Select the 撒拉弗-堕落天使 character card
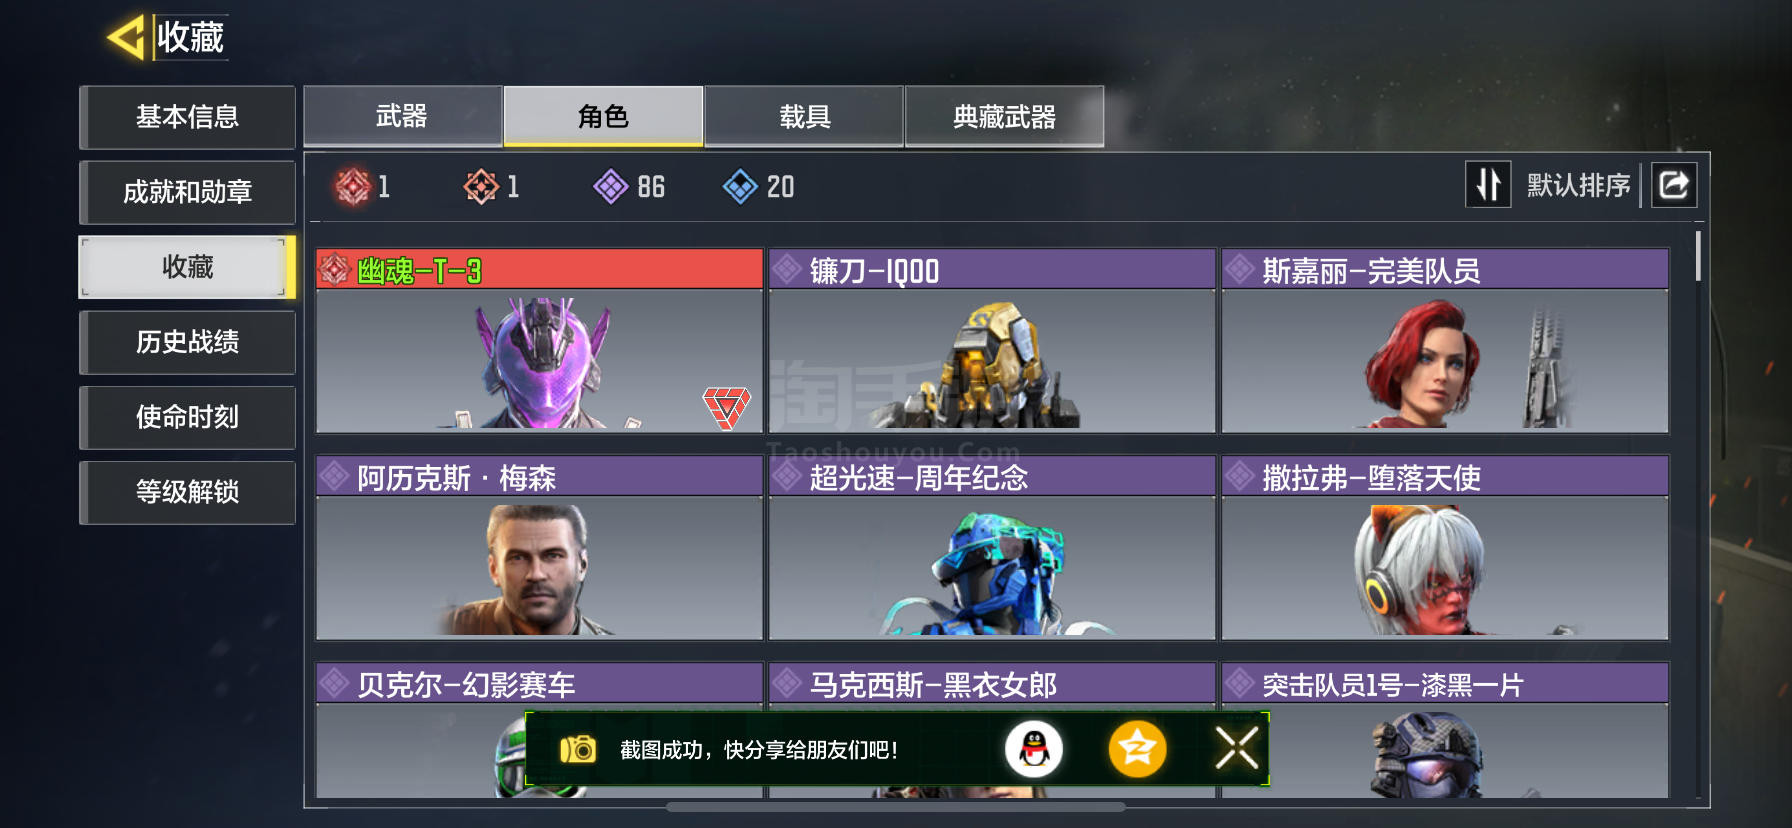The width and height of the screenshot is (1792, 828). [1445, 548]
